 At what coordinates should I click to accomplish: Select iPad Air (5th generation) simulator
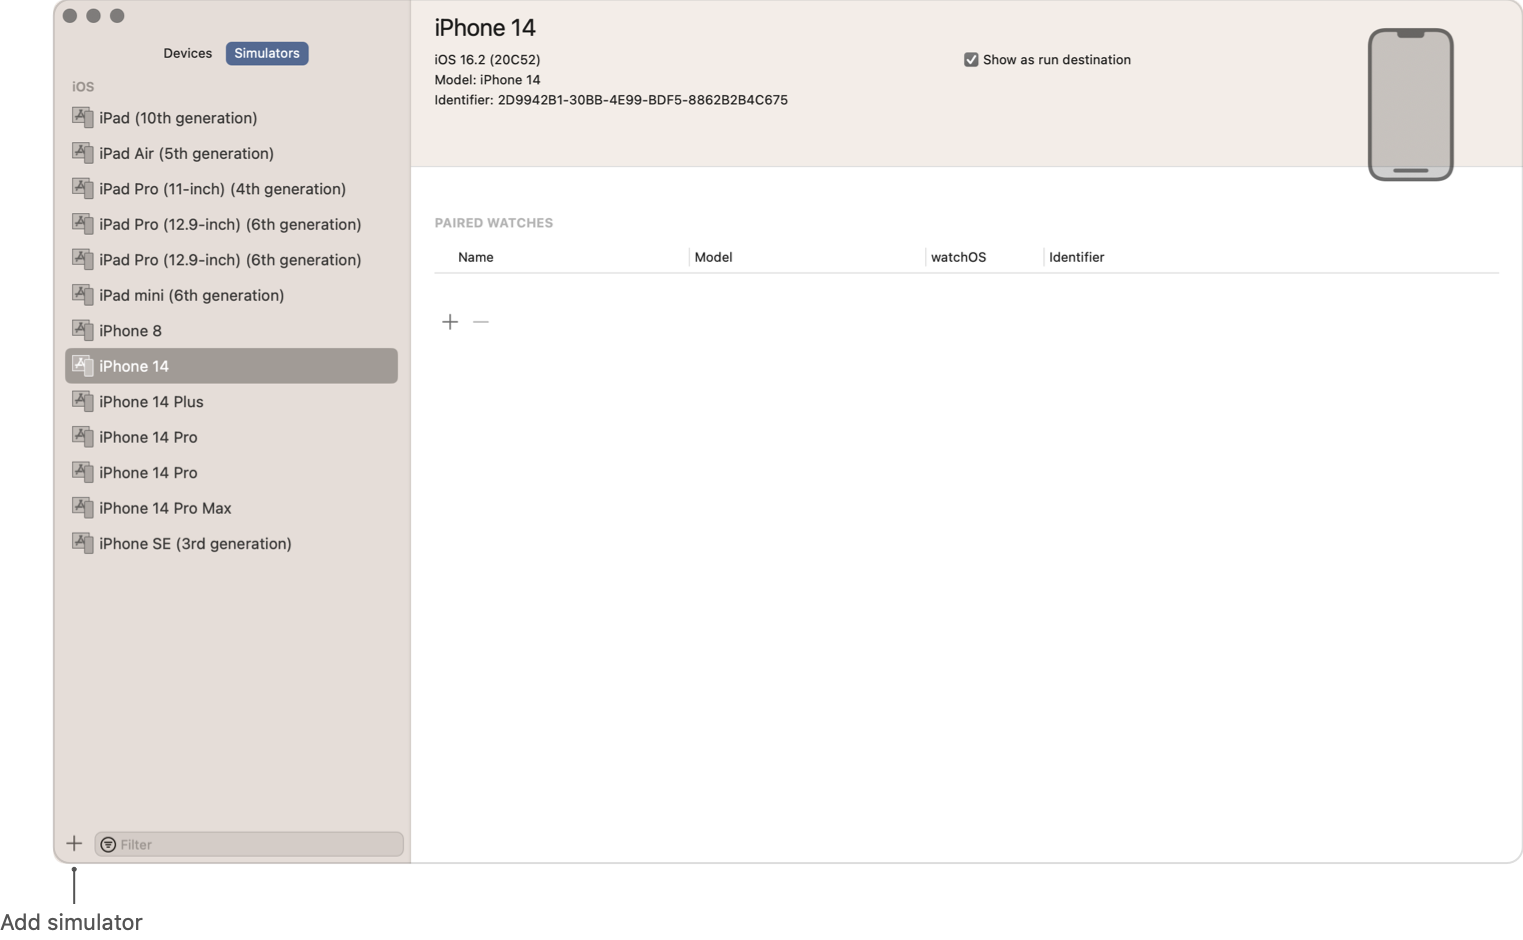pos(186,153)
